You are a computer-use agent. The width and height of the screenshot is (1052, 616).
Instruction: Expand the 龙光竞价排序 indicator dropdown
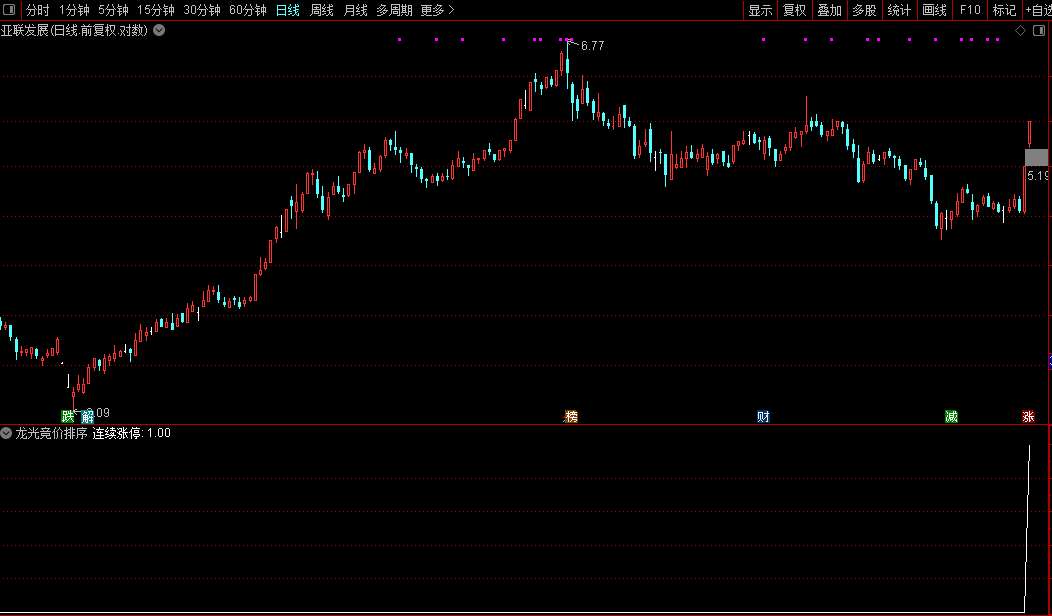tap(6, 433)
